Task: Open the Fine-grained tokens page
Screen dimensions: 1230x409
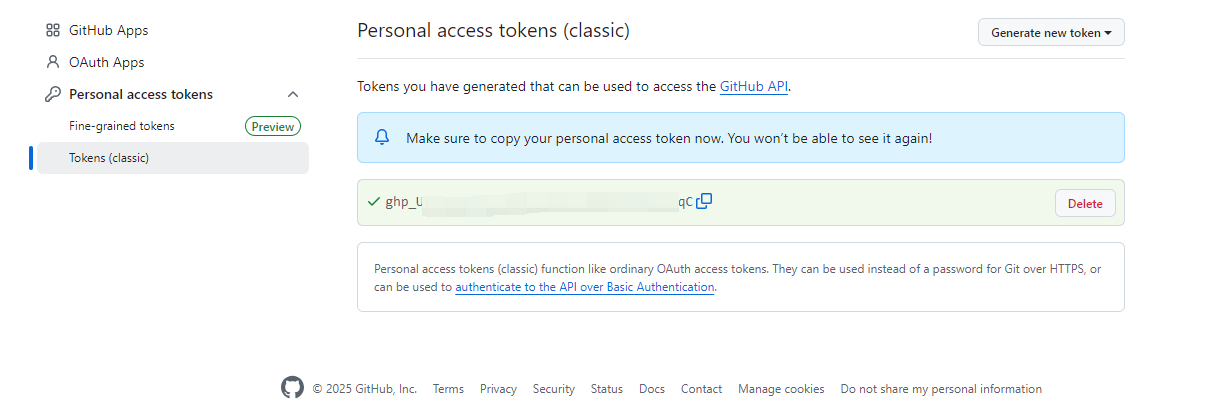Action: pyautogui.click(x=122, y=126)
